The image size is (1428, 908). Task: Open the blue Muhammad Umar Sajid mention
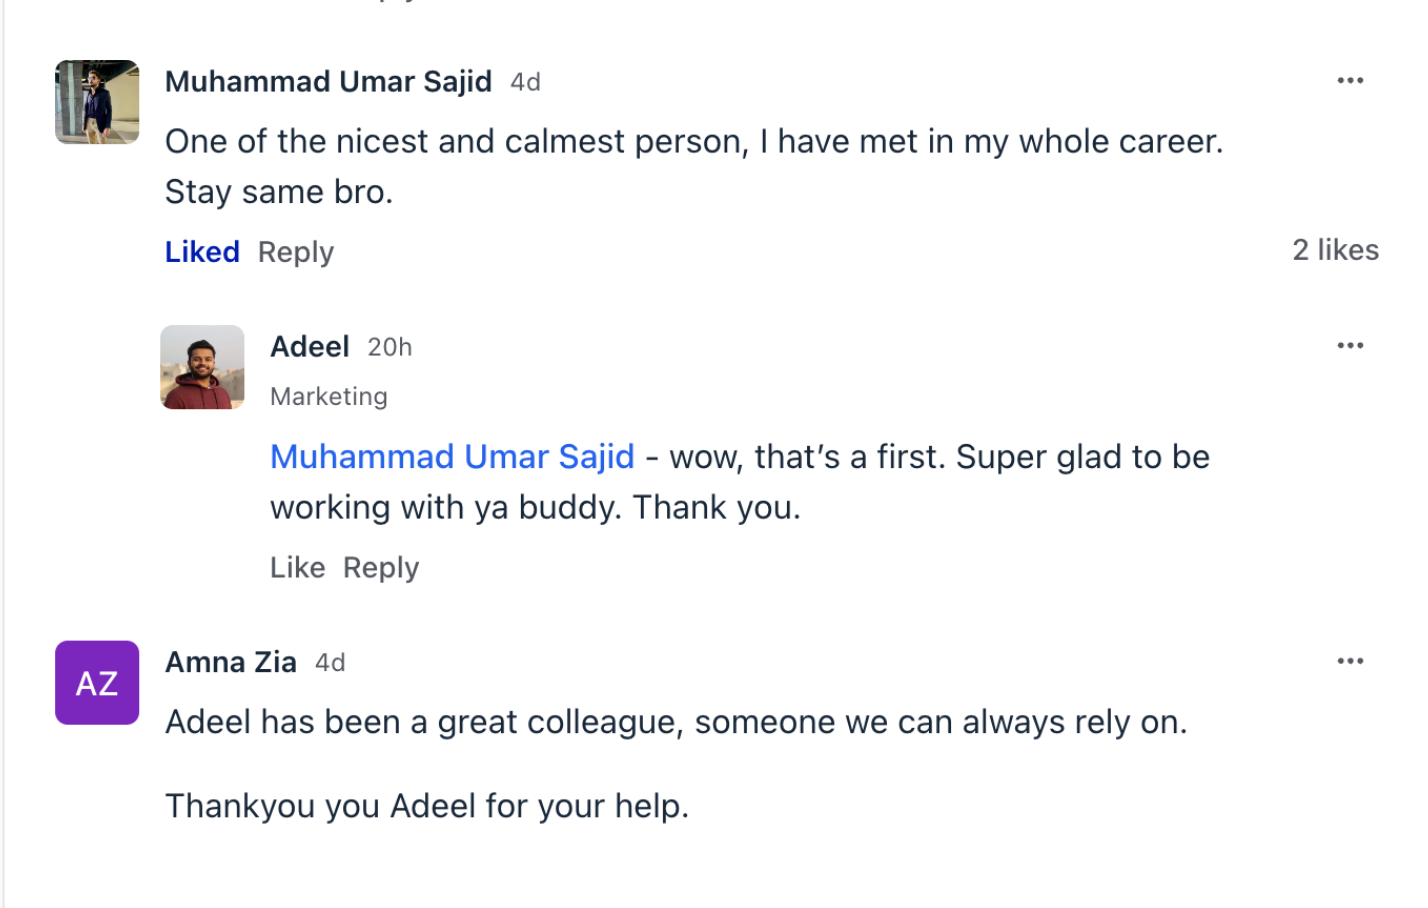click(x=452, y=457)
